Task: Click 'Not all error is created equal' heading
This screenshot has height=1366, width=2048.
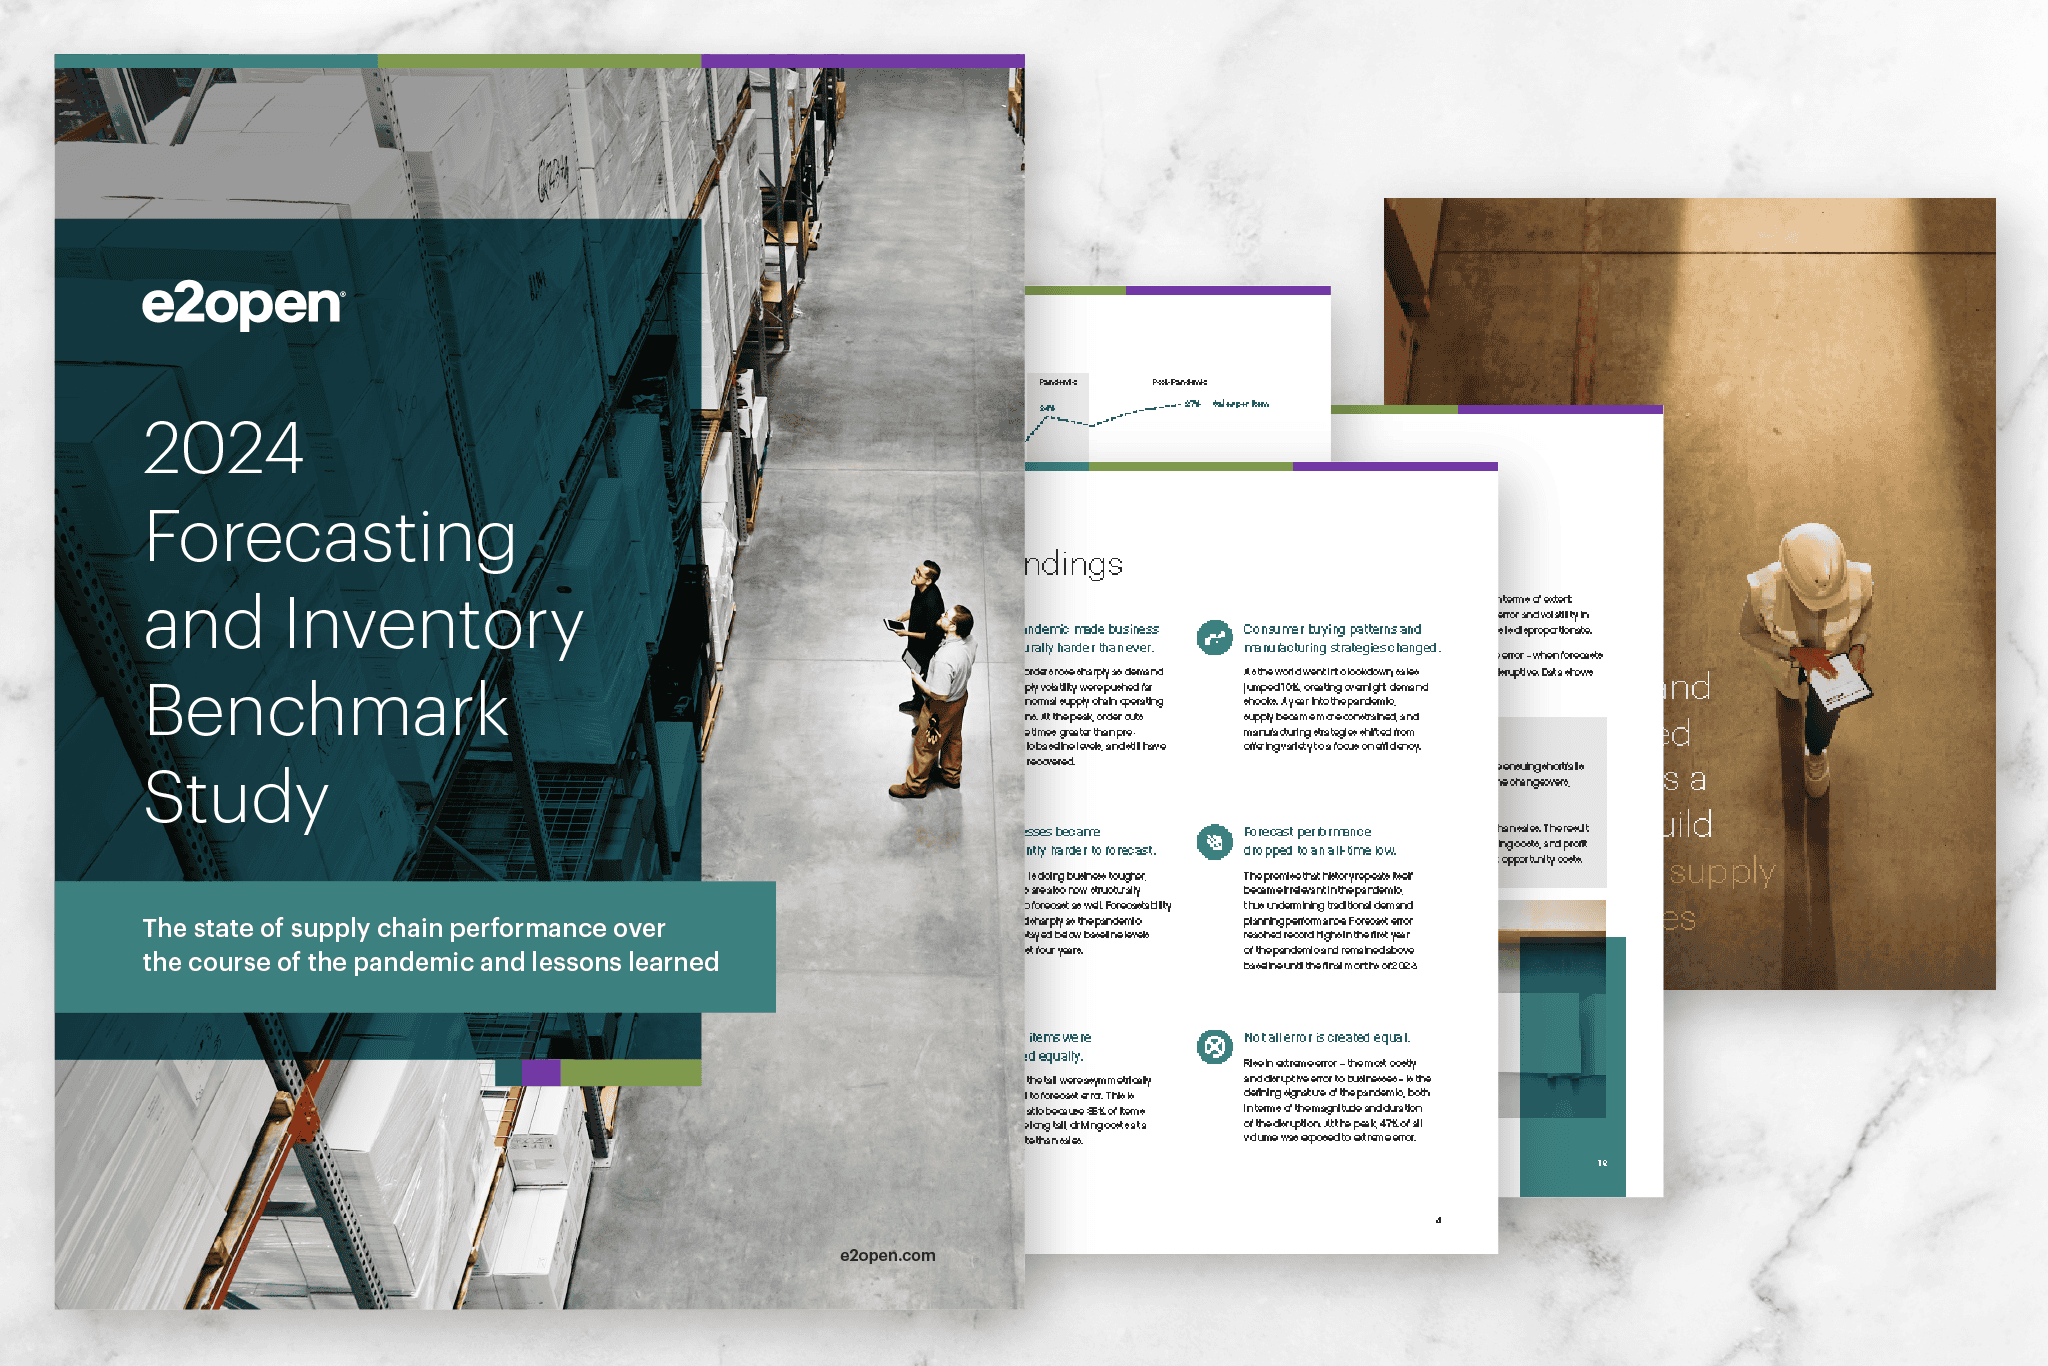Action: click(1326, 1037)
